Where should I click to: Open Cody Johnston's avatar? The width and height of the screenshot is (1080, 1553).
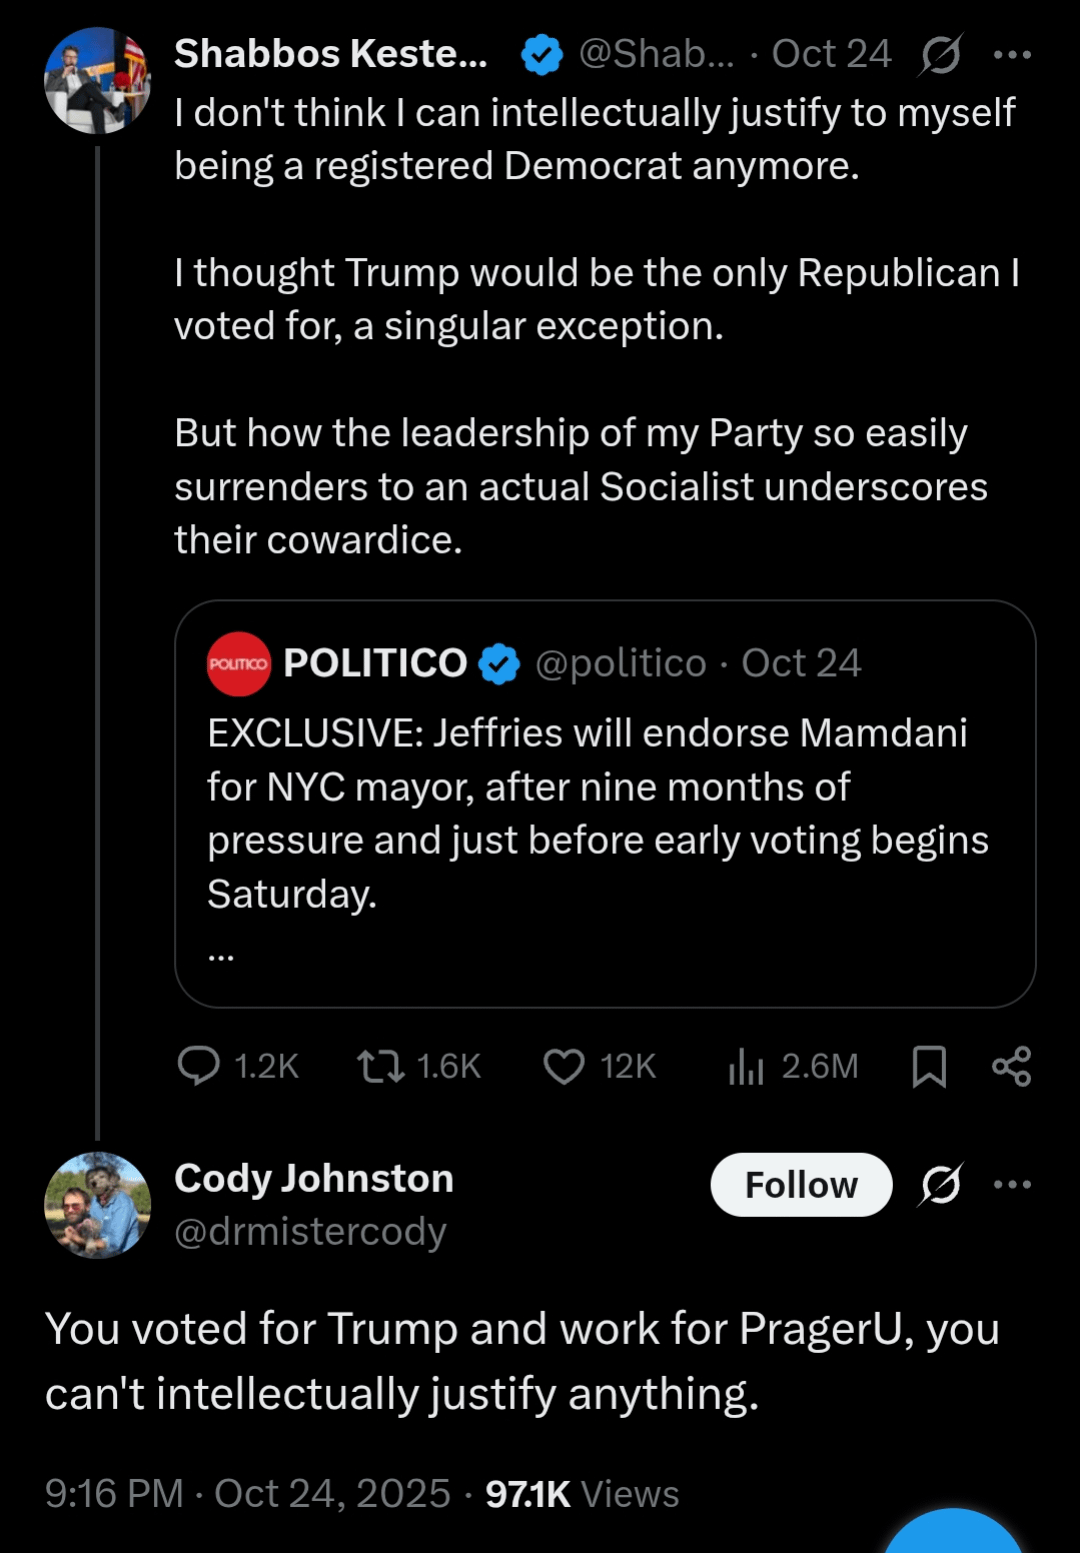(97, 1205)
